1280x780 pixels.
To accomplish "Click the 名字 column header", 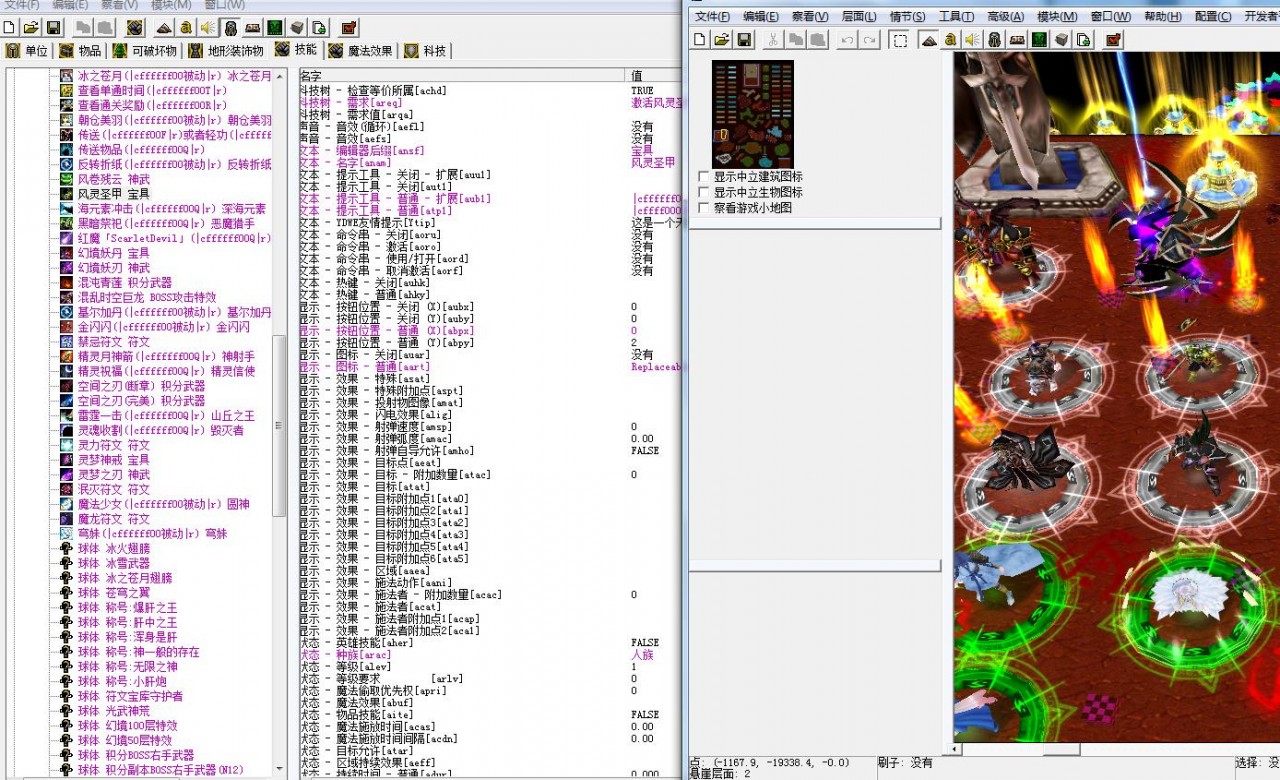I will [x=461, y=76].
